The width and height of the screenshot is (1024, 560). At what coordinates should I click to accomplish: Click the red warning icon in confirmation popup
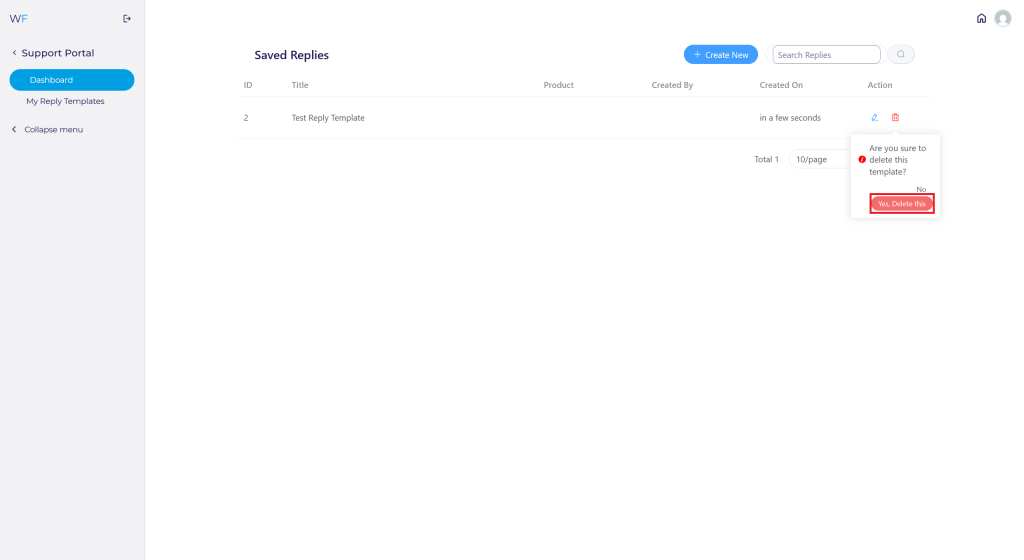861,159
